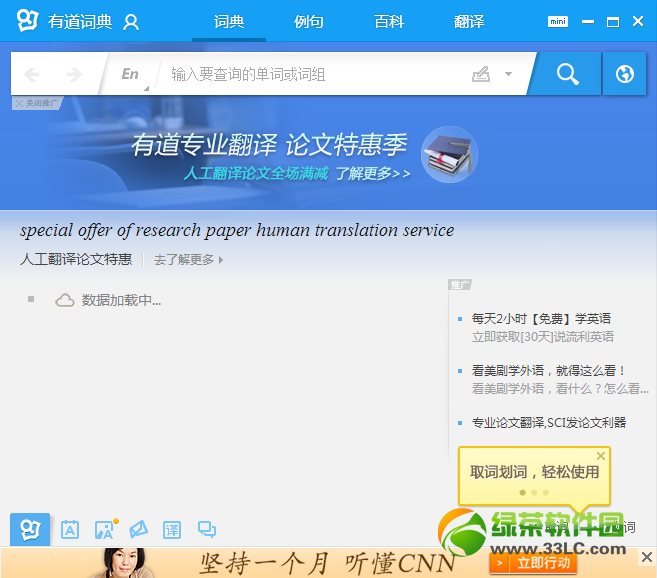Open the wordbook calendar A icon

tap(70, 530)
